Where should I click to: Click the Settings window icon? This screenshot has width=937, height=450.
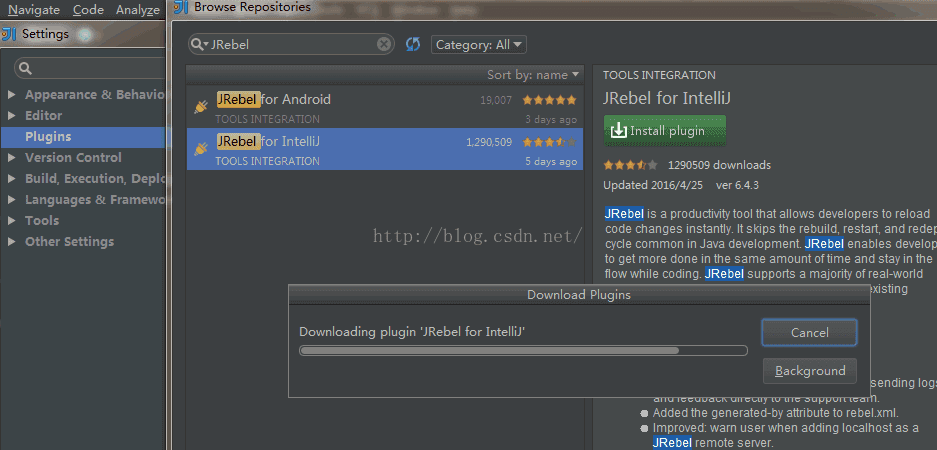coord(9,34)
